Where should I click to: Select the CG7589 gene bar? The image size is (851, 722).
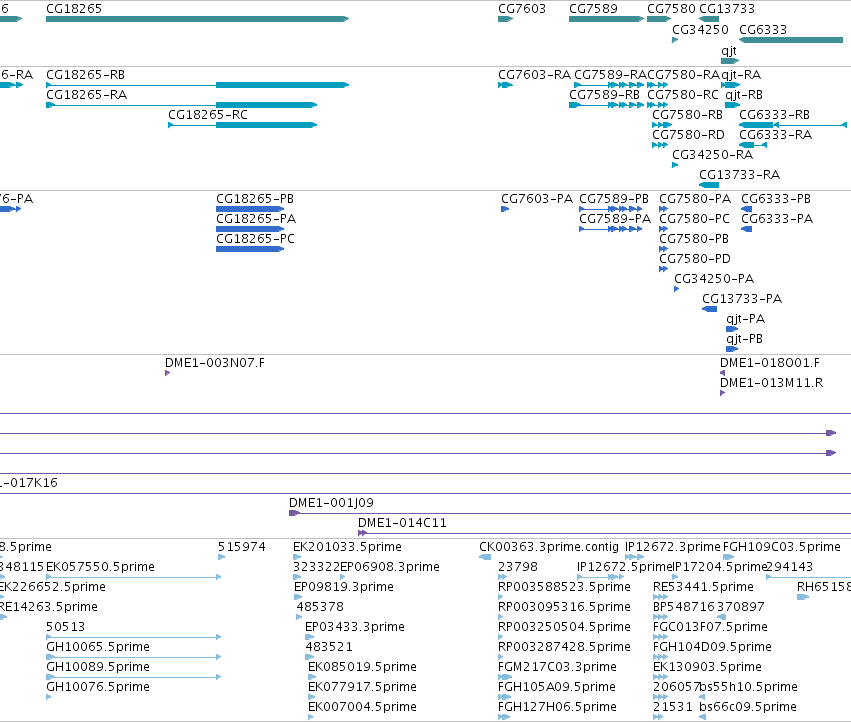(x=606, y=19)
